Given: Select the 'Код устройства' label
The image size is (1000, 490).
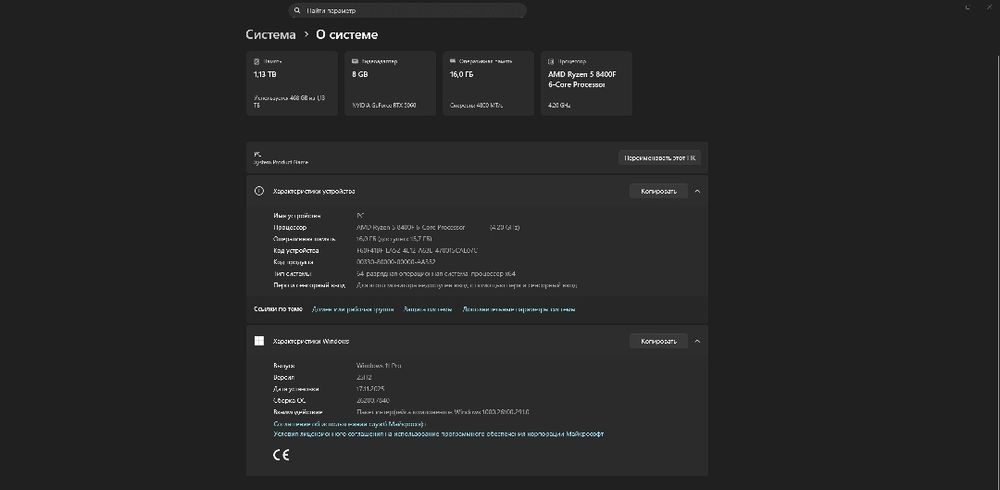Looking at the screenshot, I should pyautogui.click(x=296, y=250).
